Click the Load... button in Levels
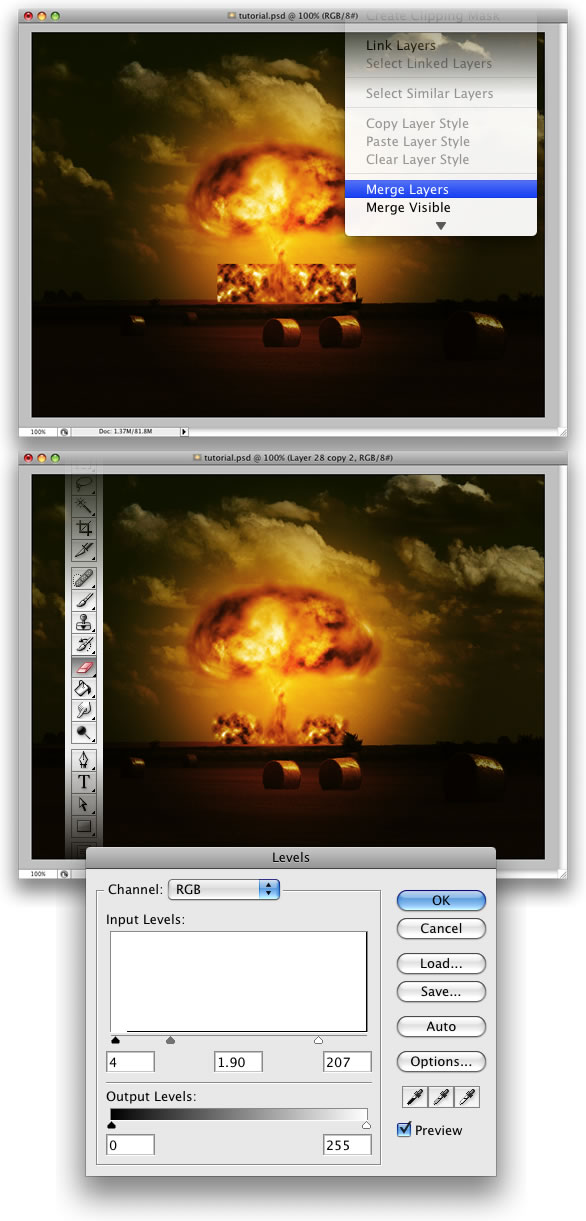Image resolution: width=586 pixels, height=1221 pixels. click(x=441, y=964)
